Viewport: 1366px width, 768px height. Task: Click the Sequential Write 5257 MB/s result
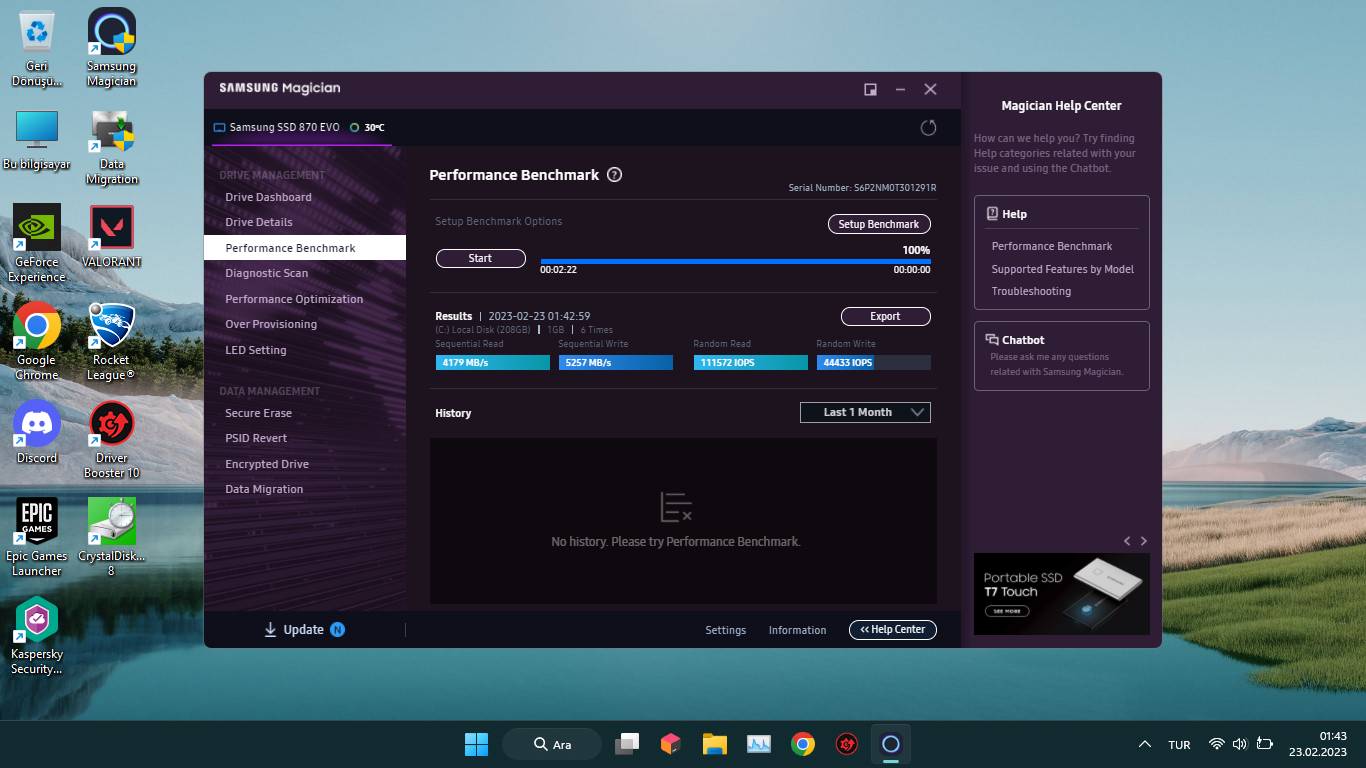pos(615,362)
